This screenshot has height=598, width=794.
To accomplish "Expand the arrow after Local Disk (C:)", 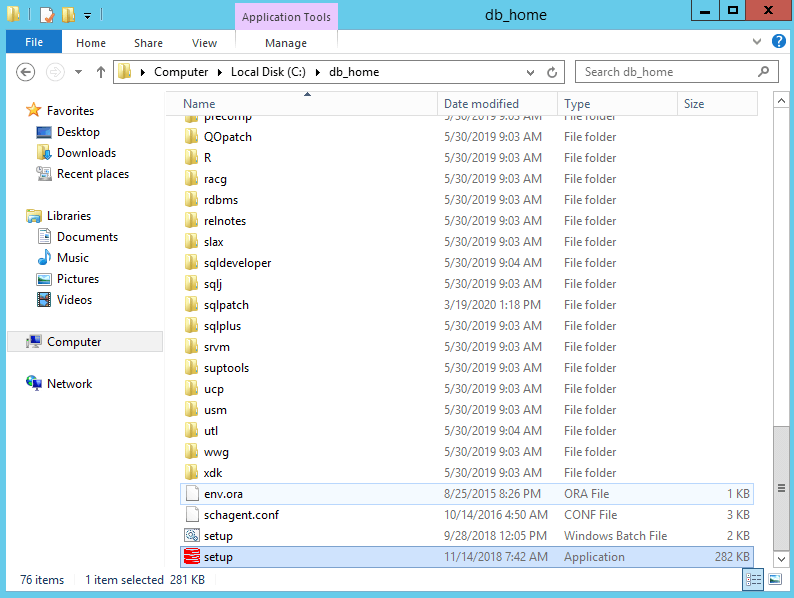I will click(x=318, y=72).
